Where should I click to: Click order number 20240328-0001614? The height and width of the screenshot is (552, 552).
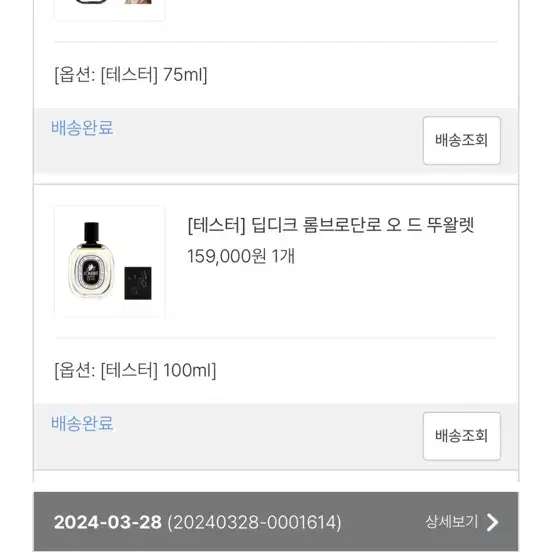pos(254,522)
